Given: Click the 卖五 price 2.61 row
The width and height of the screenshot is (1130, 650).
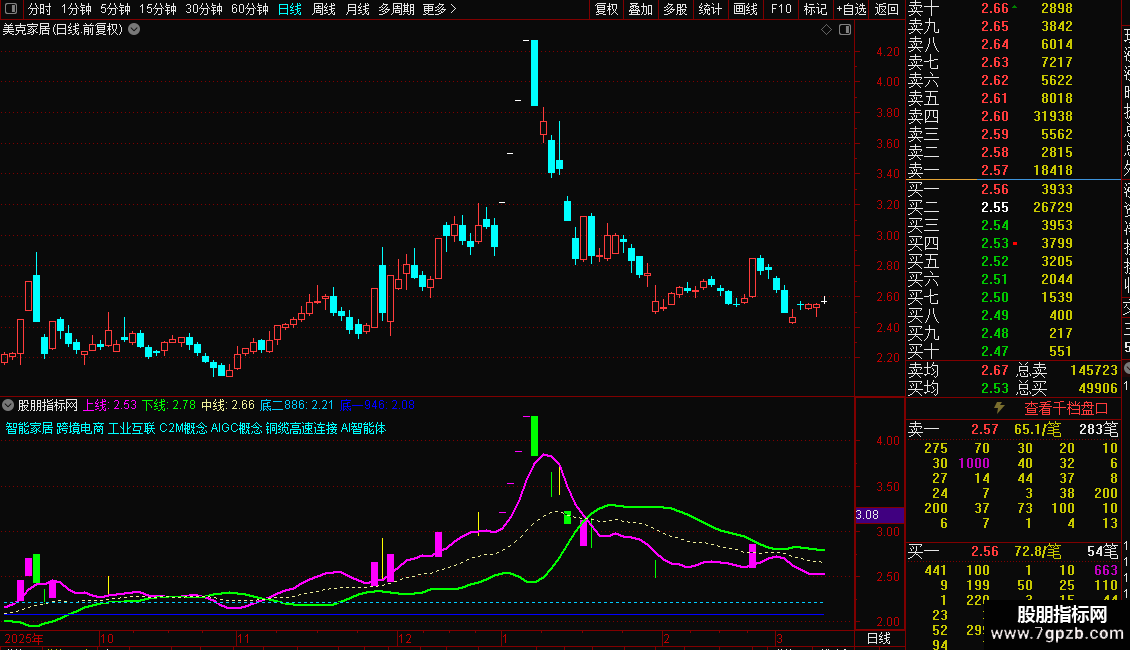Looking at the screenshot, I should [1013, 98].
